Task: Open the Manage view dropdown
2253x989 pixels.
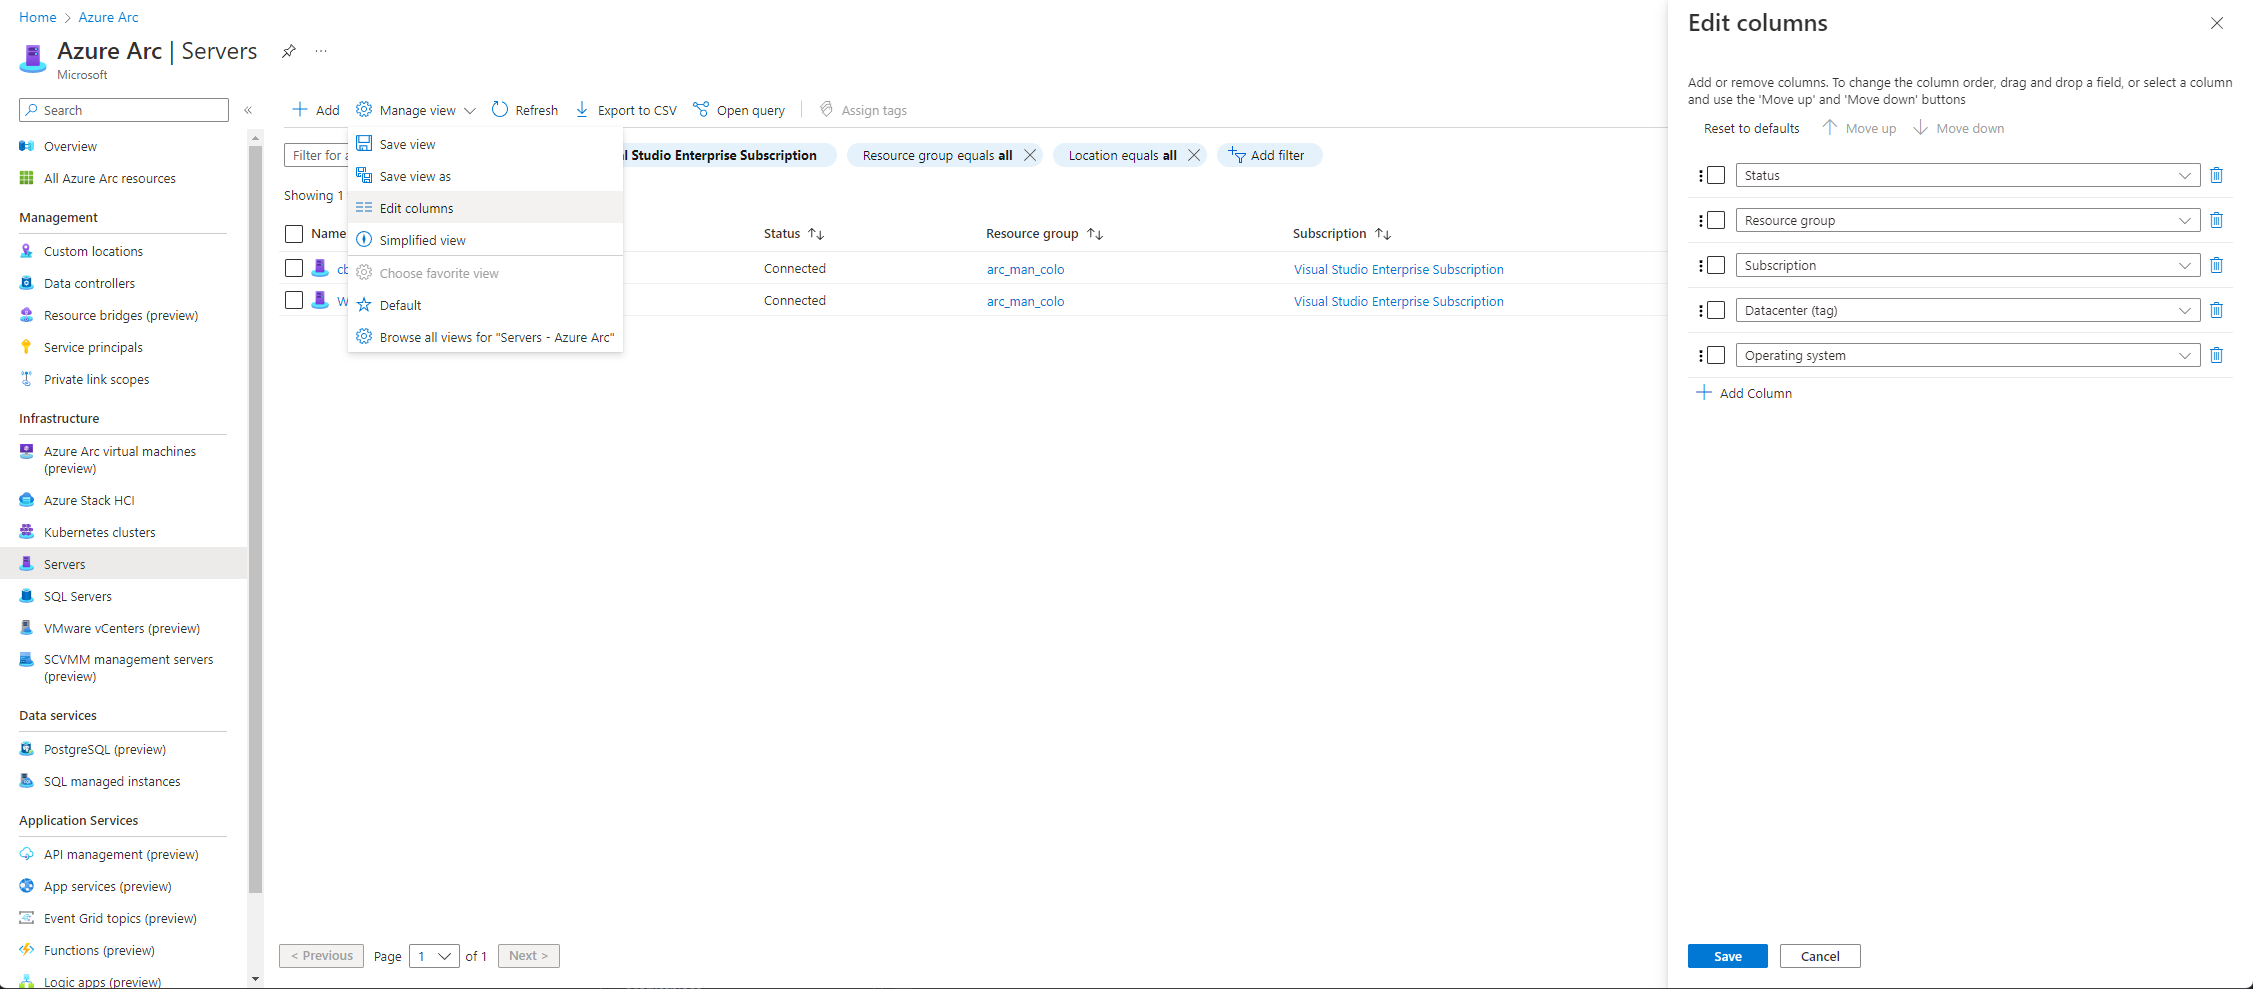Action: pyautogui.click(x=416, y=110)
